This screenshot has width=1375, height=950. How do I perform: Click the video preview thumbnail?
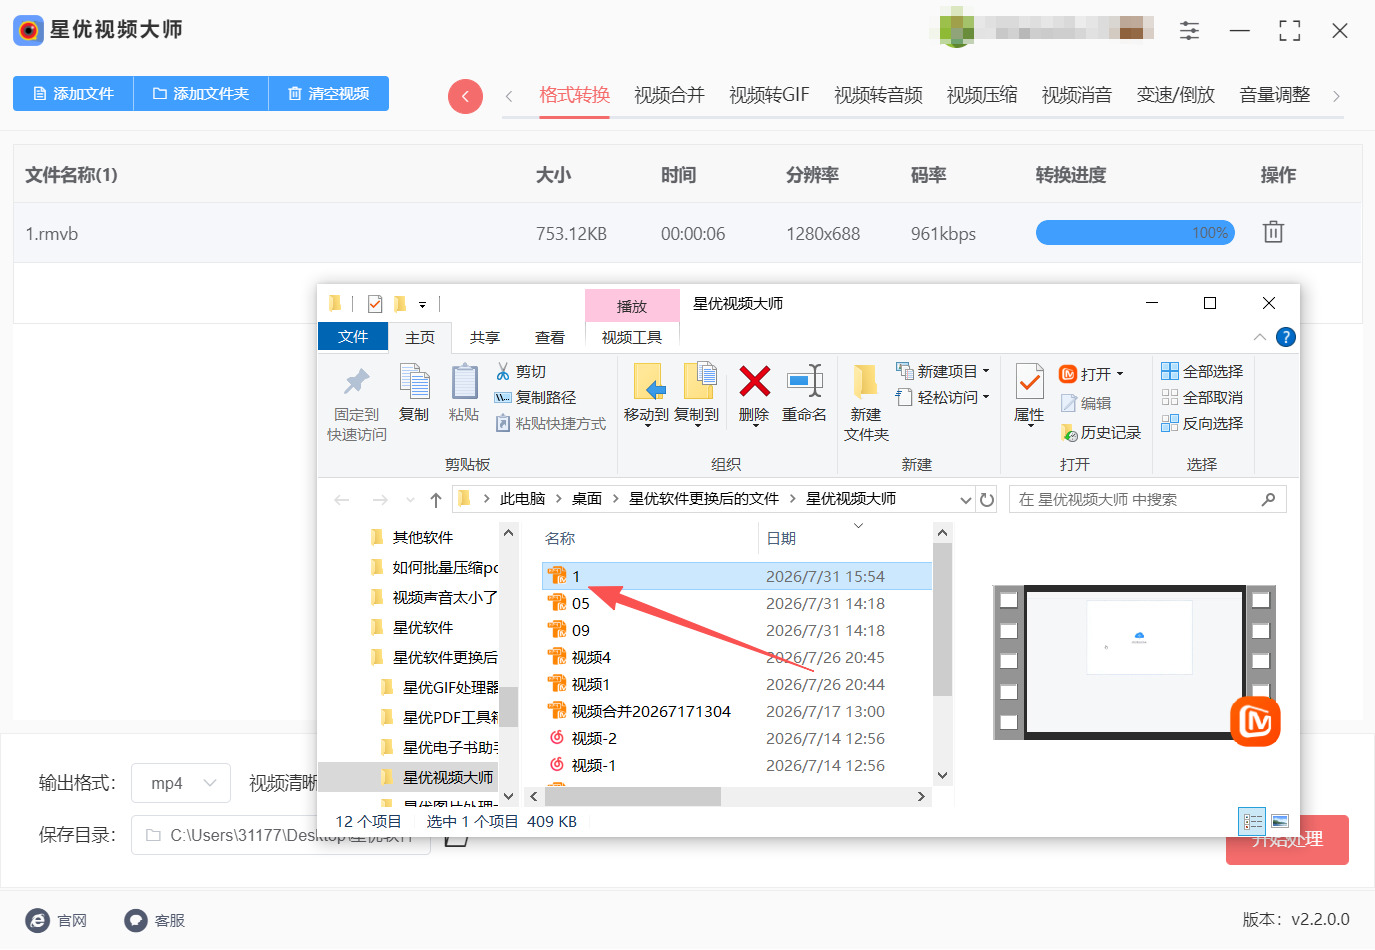(x=1135, y=662)
